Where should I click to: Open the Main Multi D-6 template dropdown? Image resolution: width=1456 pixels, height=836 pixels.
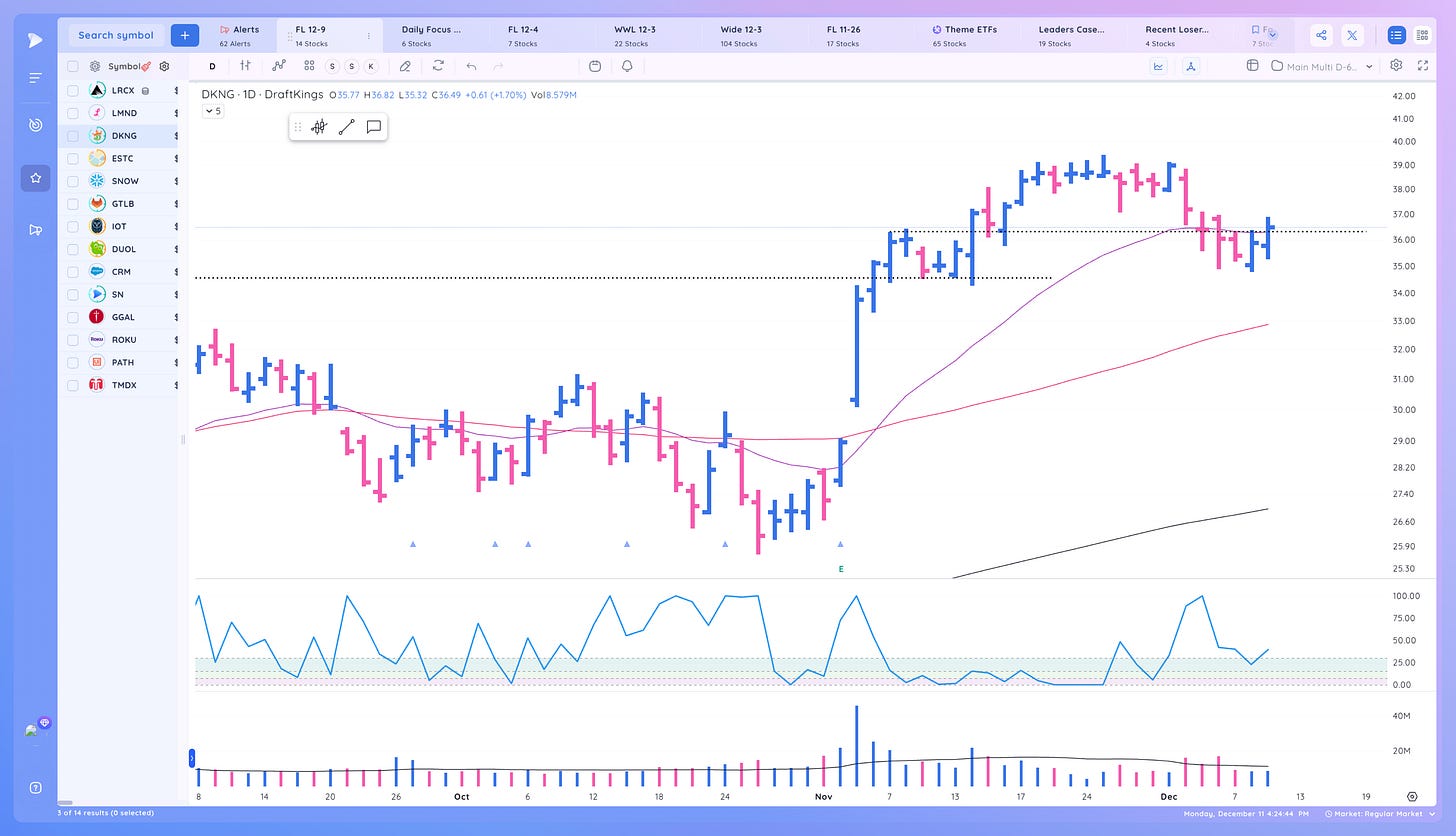[1321, 66]
